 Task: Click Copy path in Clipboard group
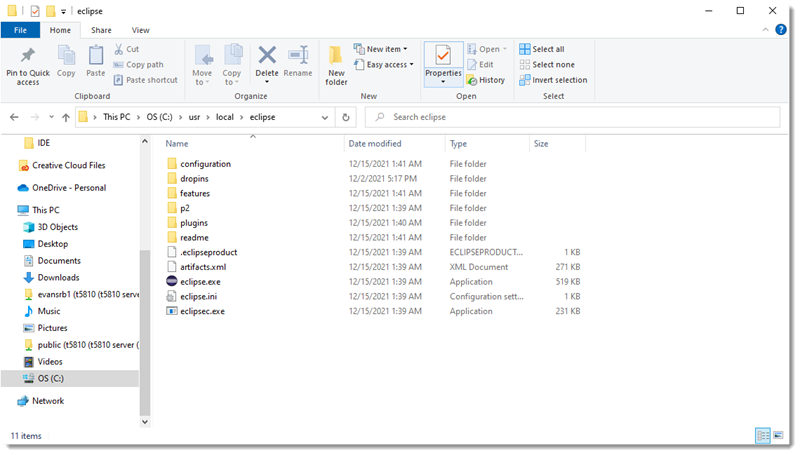(x=138, y=64)
